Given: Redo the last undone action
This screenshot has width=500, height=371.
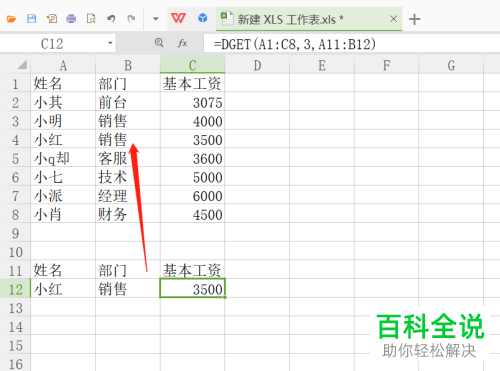Looking at the screenshot, I should [x=131, y=19].
